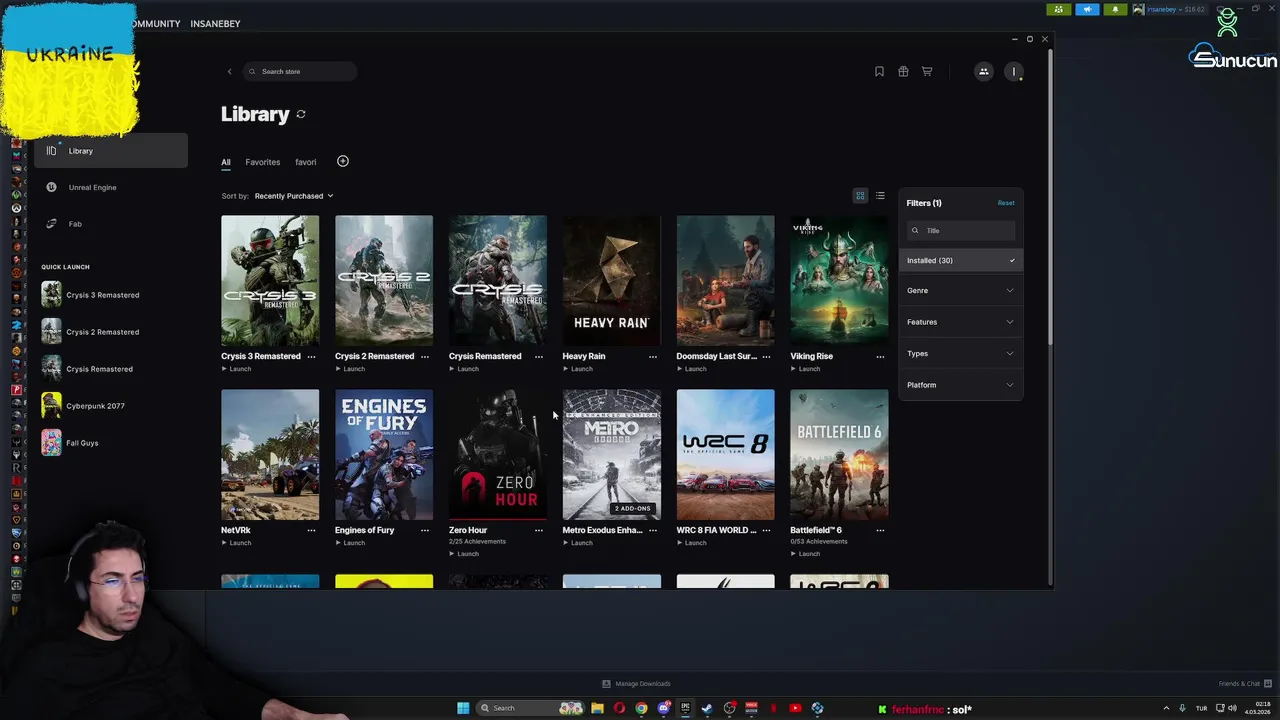The height and width of the screenshot is (720, 1280).
Task: Switch to grid view
Action: pos(860,196)
